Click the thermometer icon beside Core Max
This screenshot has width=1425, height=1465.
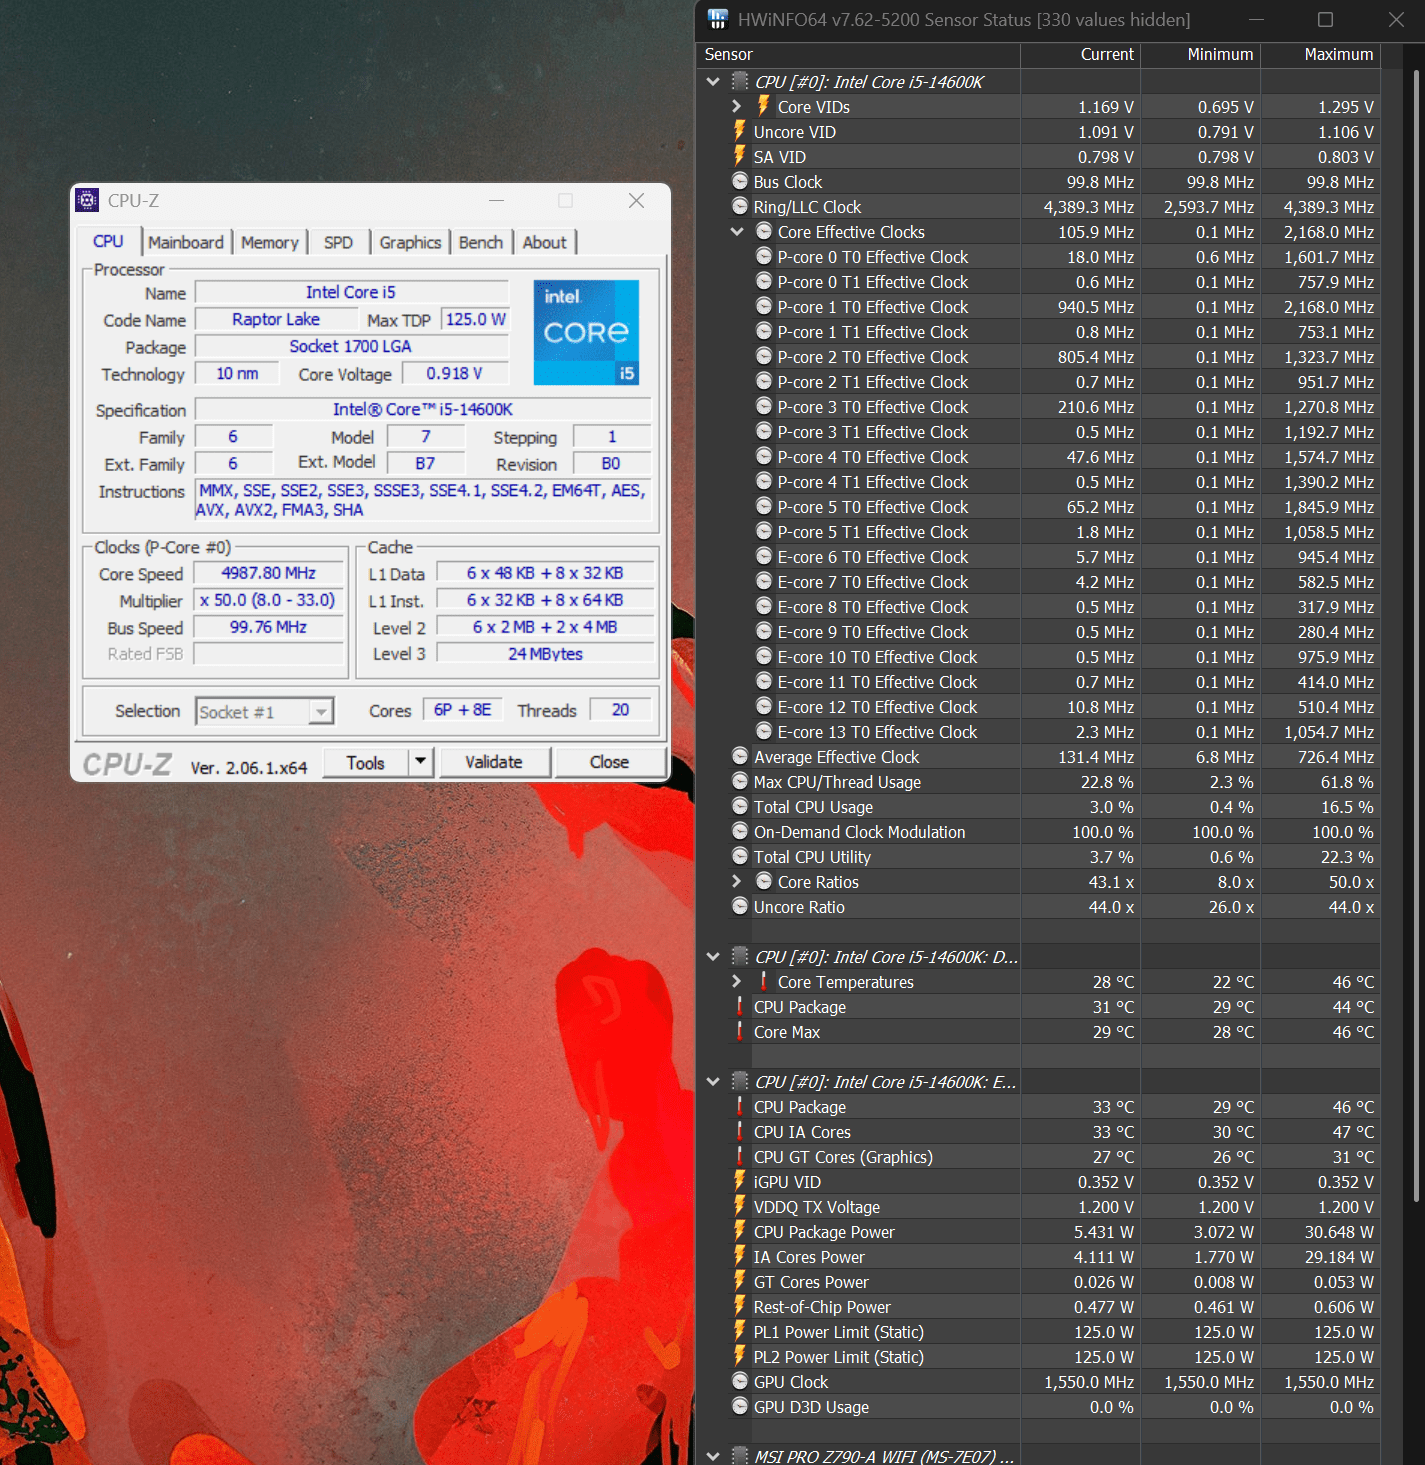point(740,1031)
